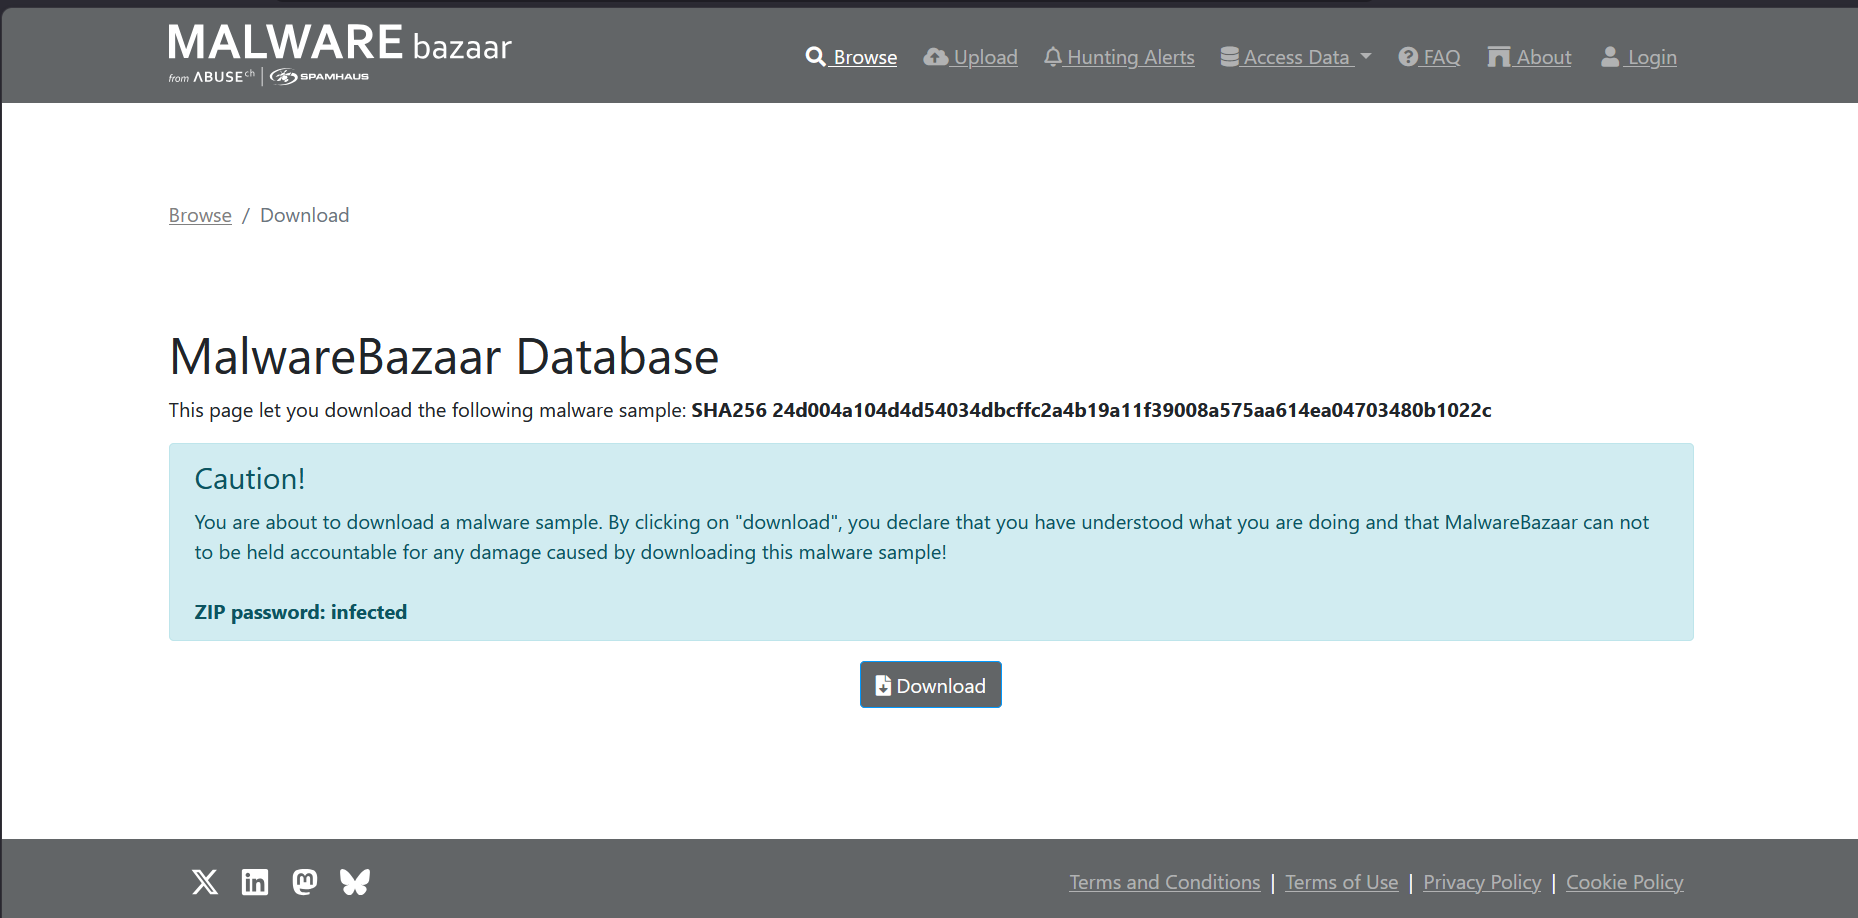Click the 'Caution!' heading
Image resolution: width=1858 pixels, height=918 pixels.
point(250,479)
